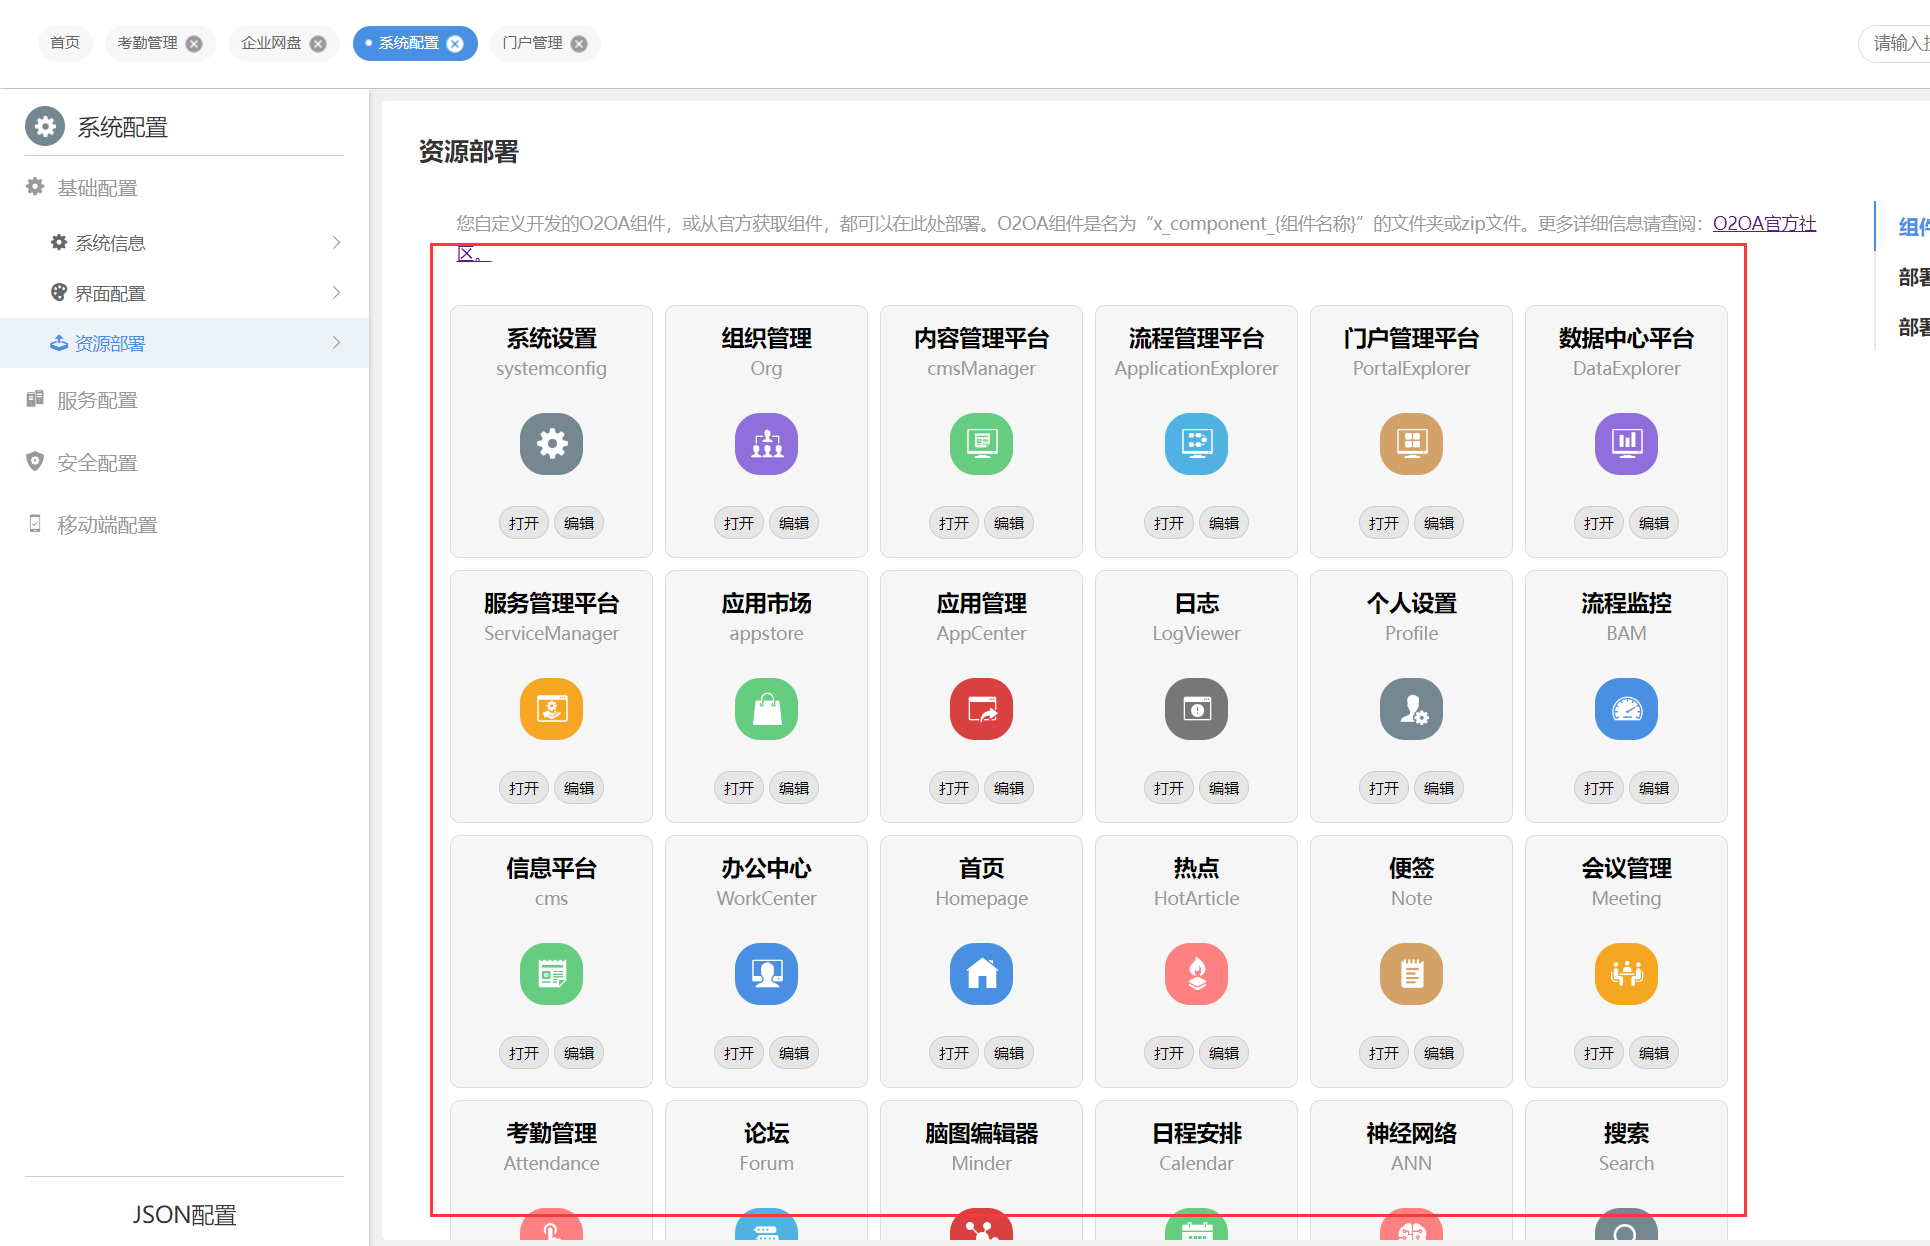The height and width of the screenshot is (1246, 1930).
Task: Expand the 界面配置 sidebar item arrow
Action: pyautogui.click(x=336, y=292)
